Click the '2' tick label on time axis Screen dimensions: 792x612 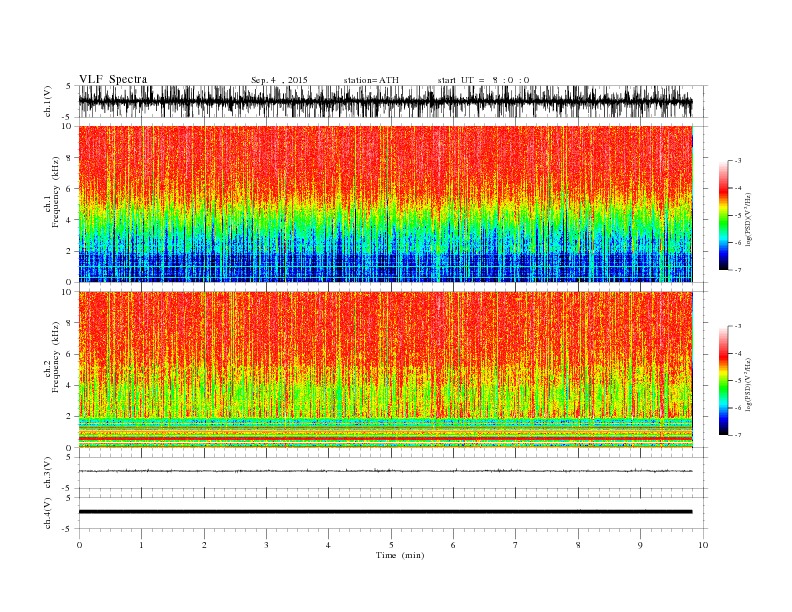[x=204, y=545]
